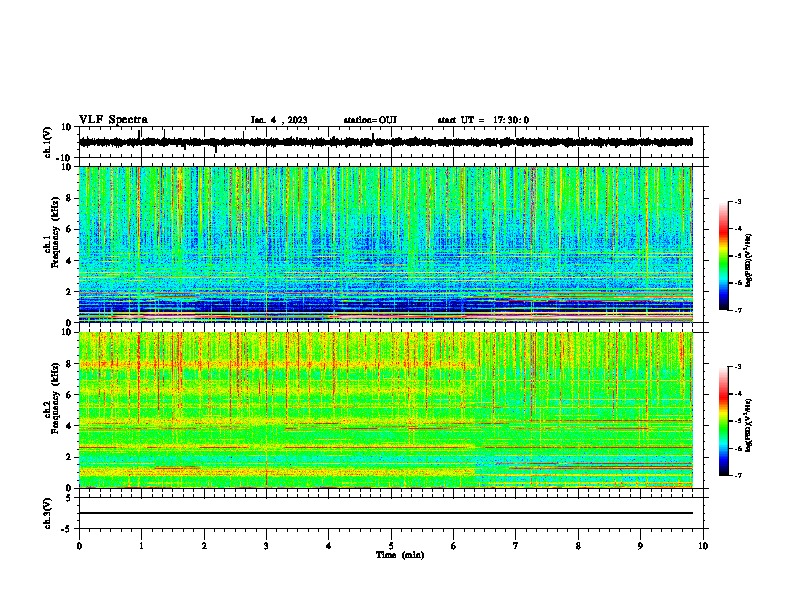Click the '-7' label on ch.2 color bar
Viewport: 792px width, 612px height.
tap(738, 476)
